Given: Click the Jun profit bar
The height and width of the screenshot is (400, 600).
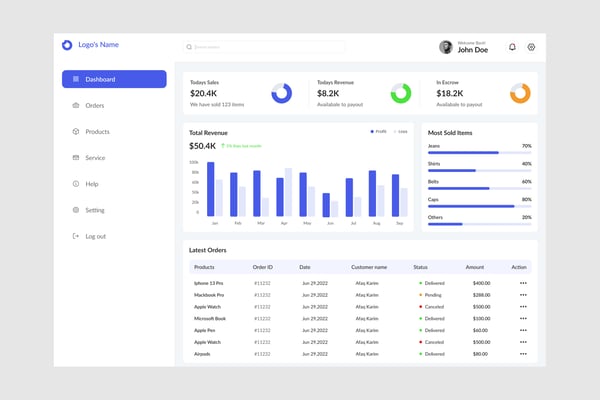Looking at the screenshot, I should (326, 205).
